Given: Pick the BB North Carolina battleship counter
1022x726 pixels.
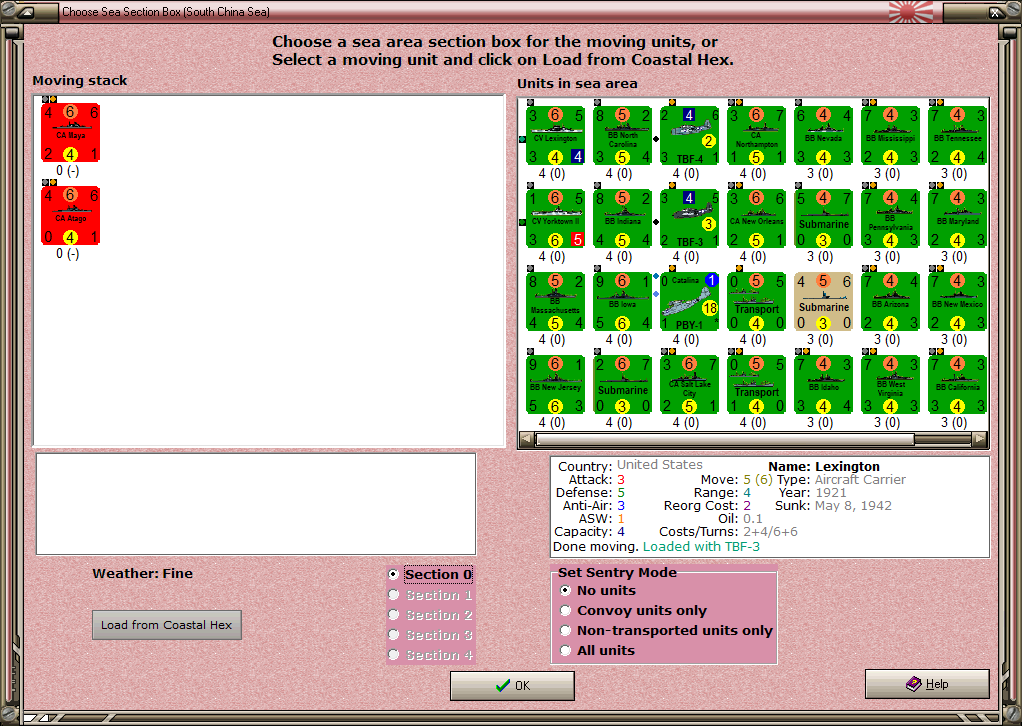Looking at the screenshot, I should 622,136.
